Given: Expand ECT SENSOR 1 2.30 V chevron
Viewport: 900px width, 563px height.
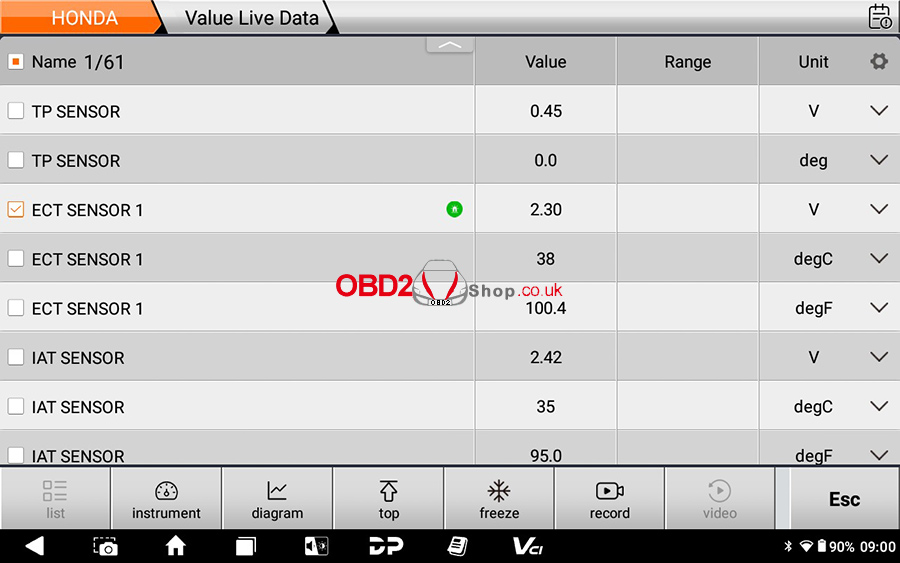Looking at the screenshot, I should pos(879,209).
